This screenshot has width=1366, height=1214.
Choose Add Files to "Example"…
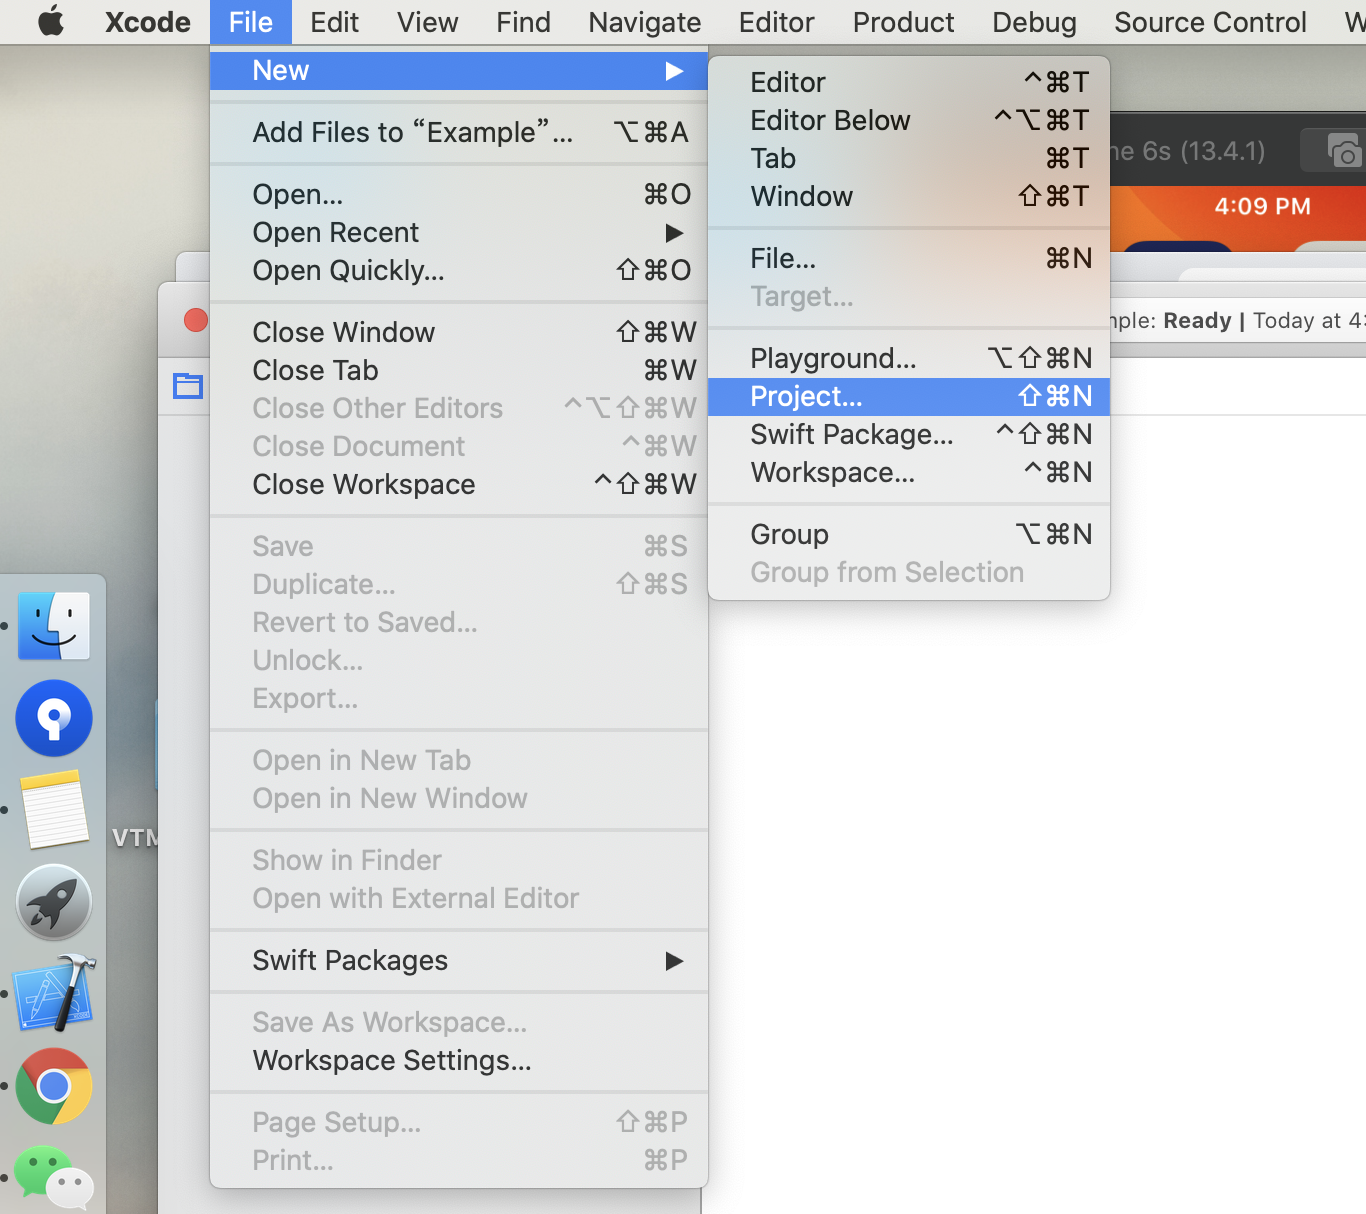[459, 133]
